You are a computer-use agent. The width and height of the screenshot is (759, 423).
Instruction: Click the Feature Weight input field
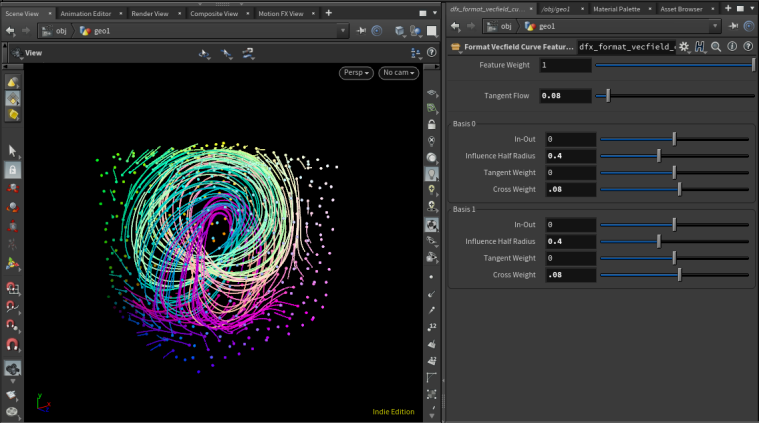pyautogui.click(x=564, y=65)
